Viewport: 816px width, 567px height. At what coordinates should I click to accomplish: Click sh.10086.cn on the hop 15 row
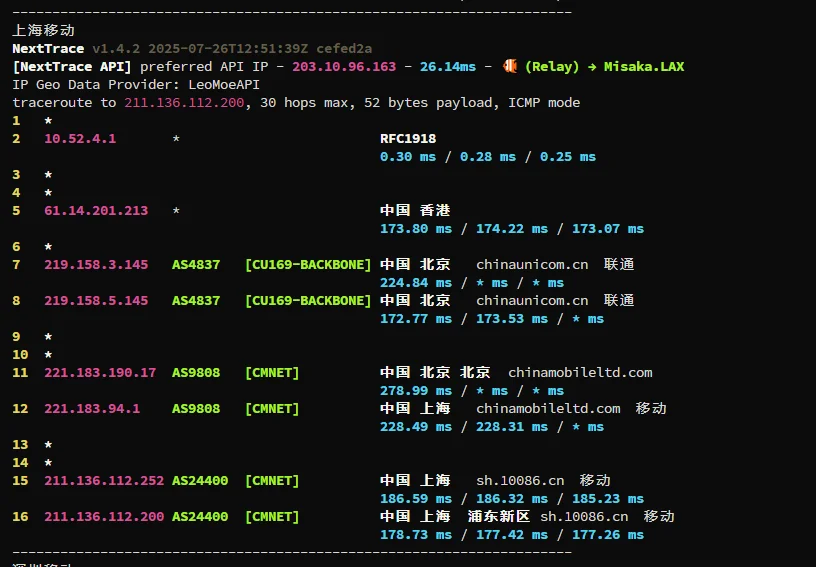pyautogui.click(x=520, y=481)
